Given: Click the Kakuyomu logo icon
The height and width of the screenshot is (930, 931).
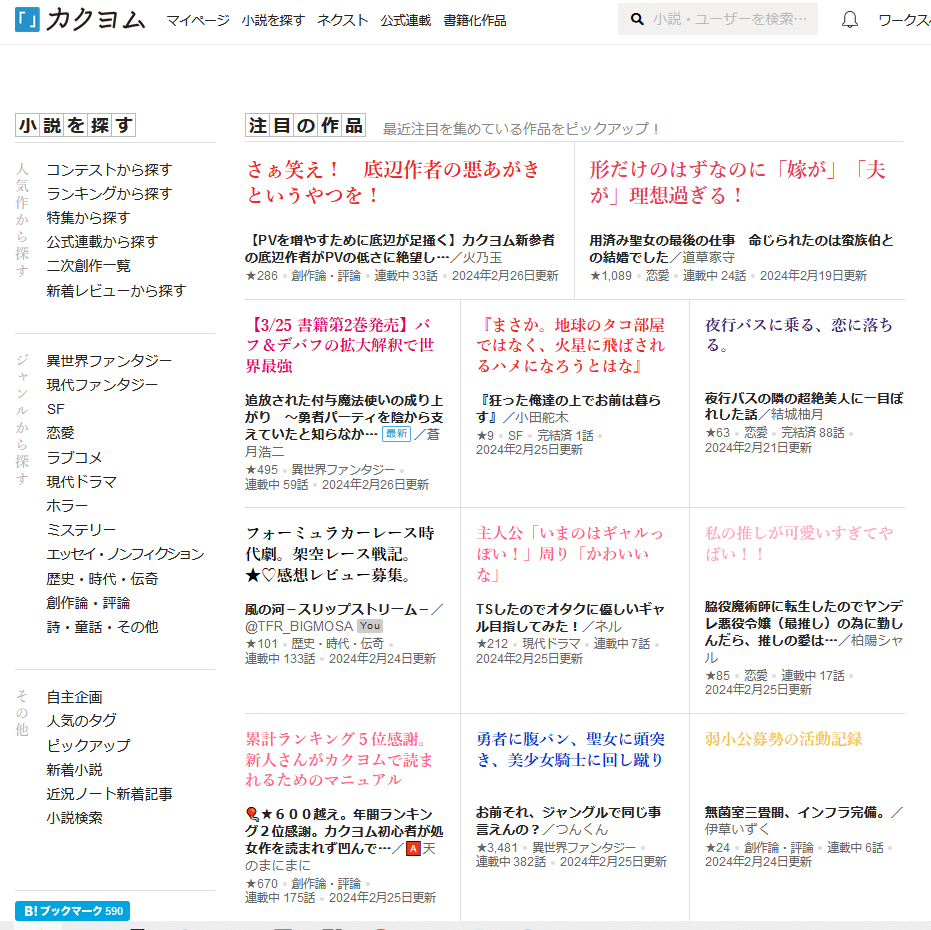Looking at the screenshot, I should (x=29, y=20).
